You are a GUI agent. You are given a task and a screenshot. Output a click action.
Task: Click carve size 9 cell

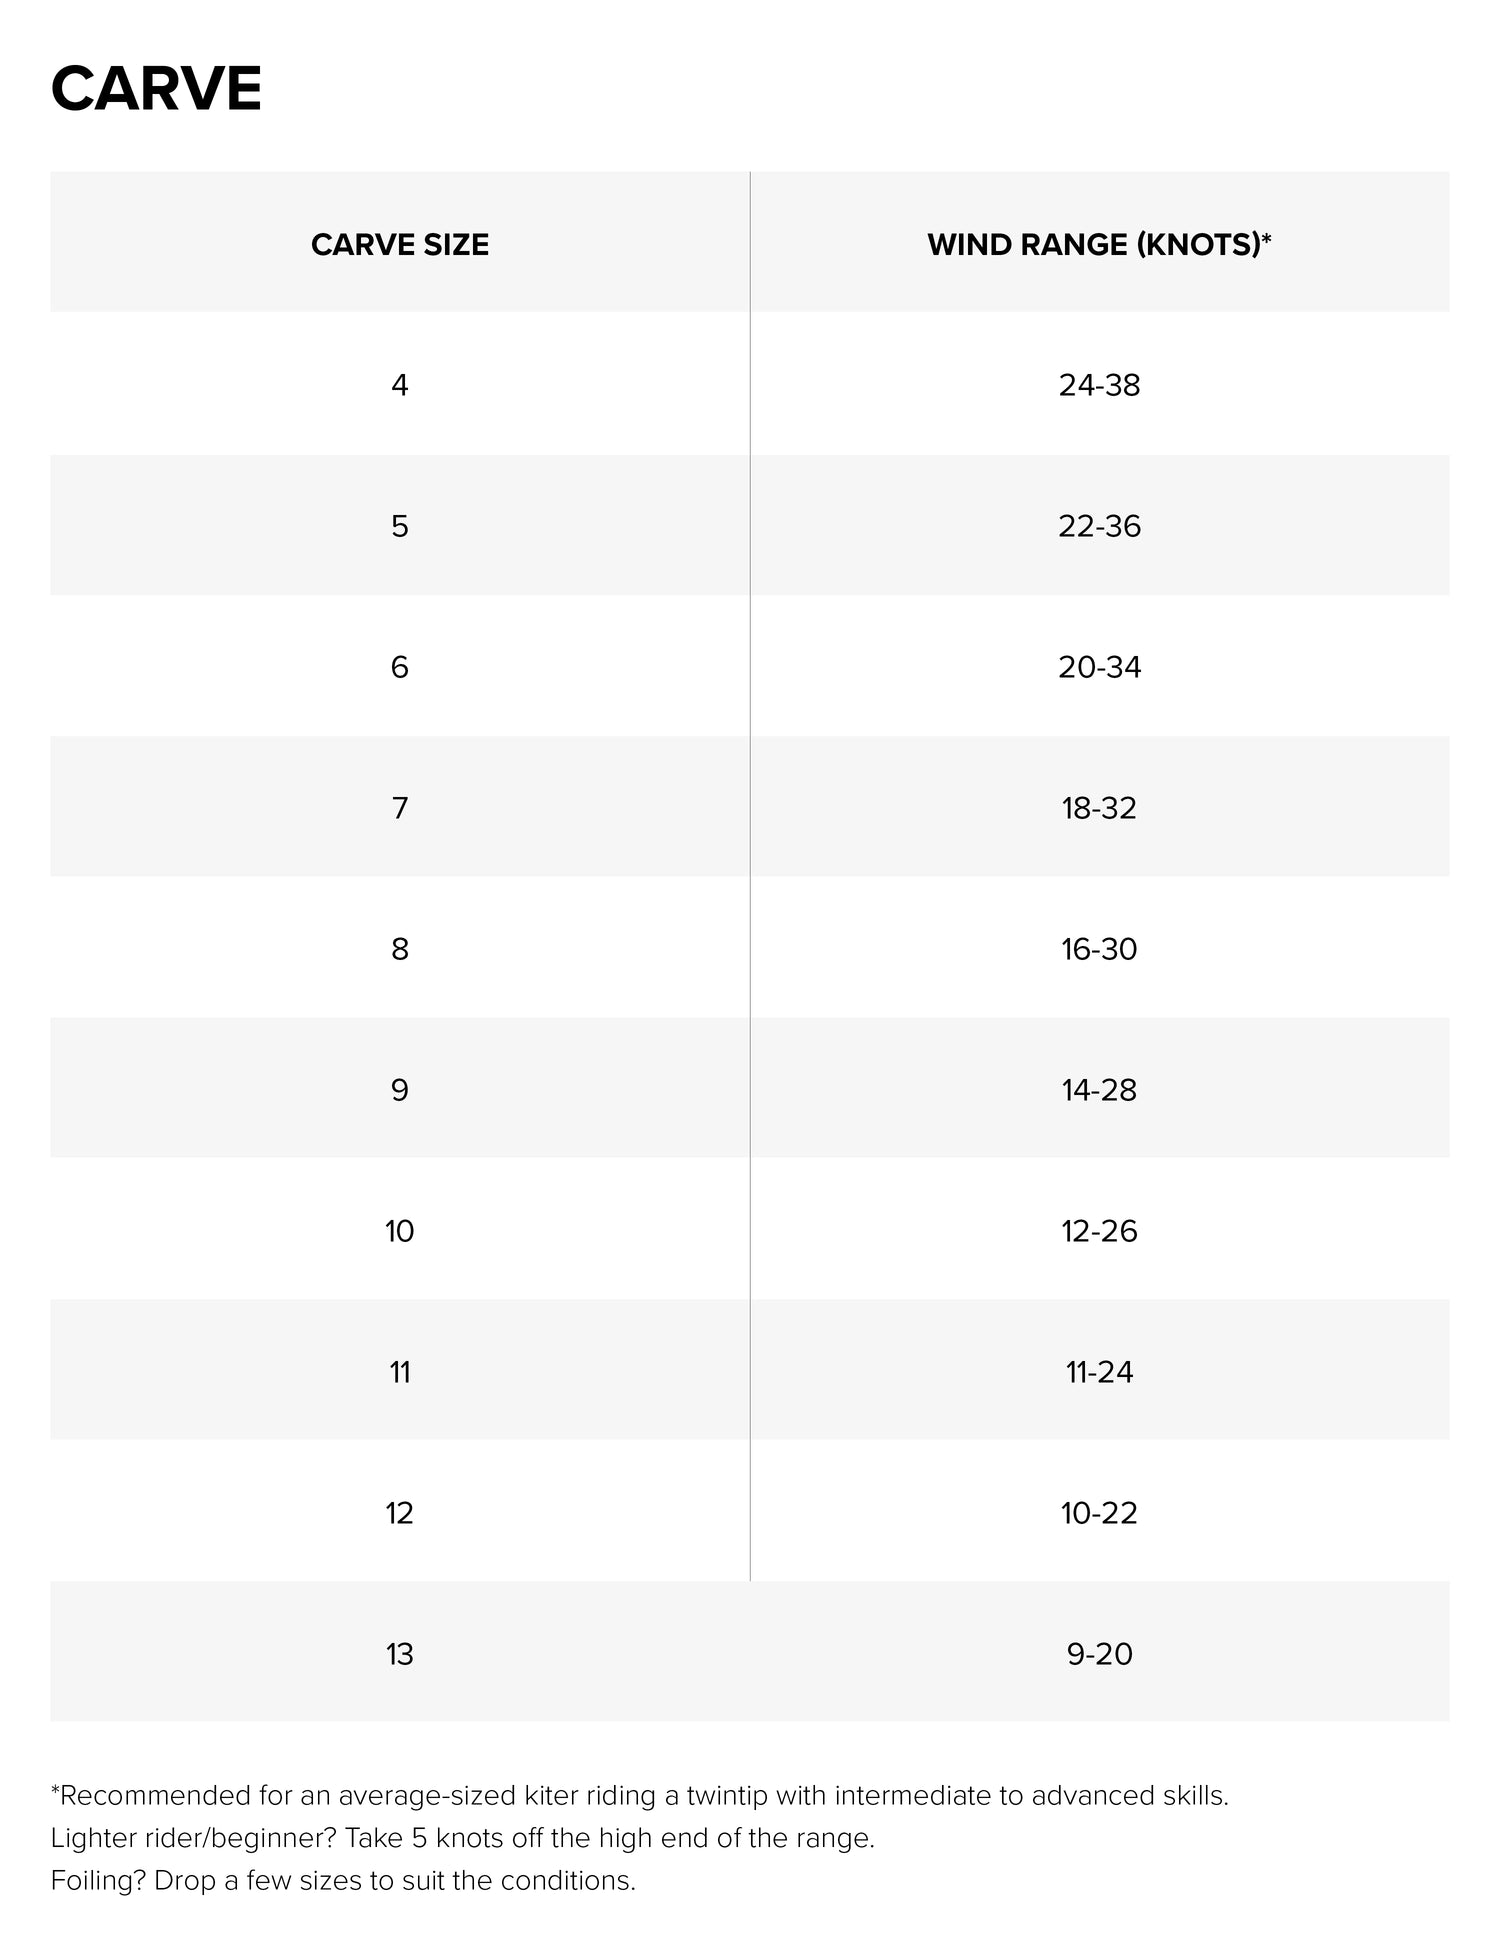(x=400, y=1090)
